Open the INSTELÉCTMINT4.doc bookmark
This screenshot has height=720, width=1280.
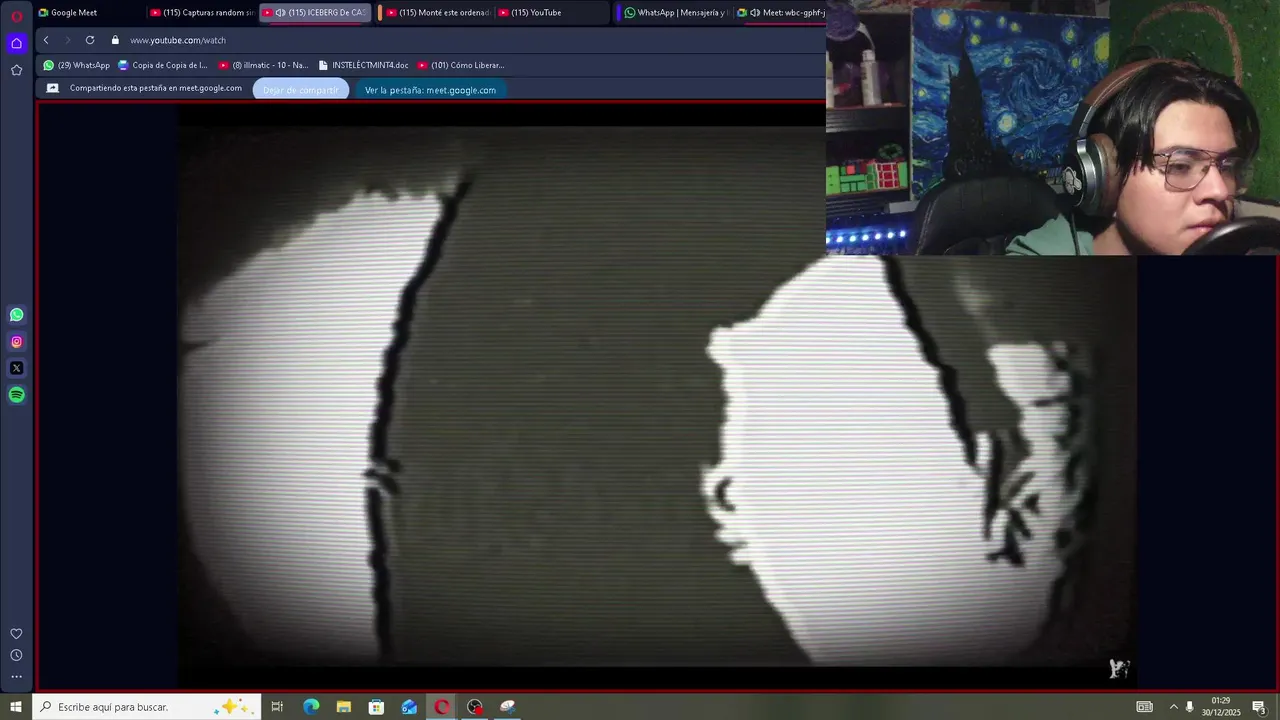pyautogui.click(x=363, y=65)
